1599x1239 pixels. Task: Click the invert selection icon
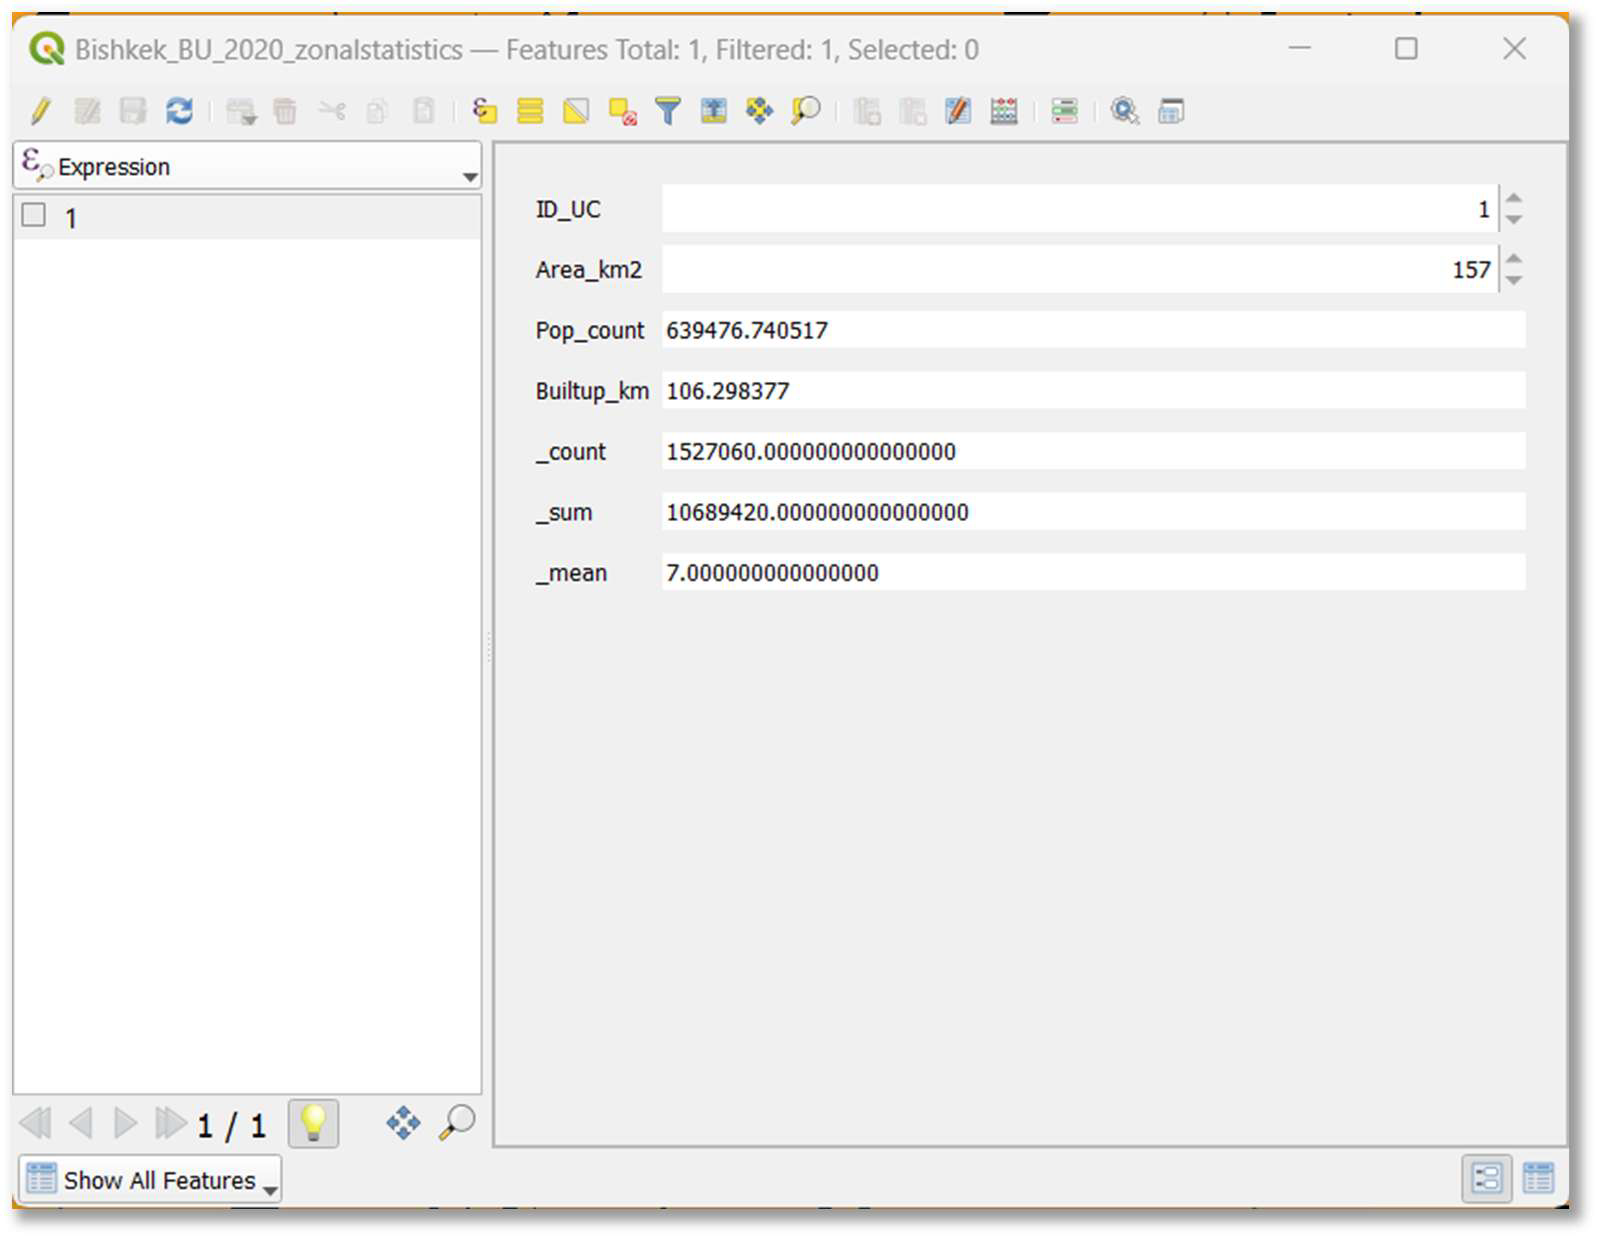[576, 111]
